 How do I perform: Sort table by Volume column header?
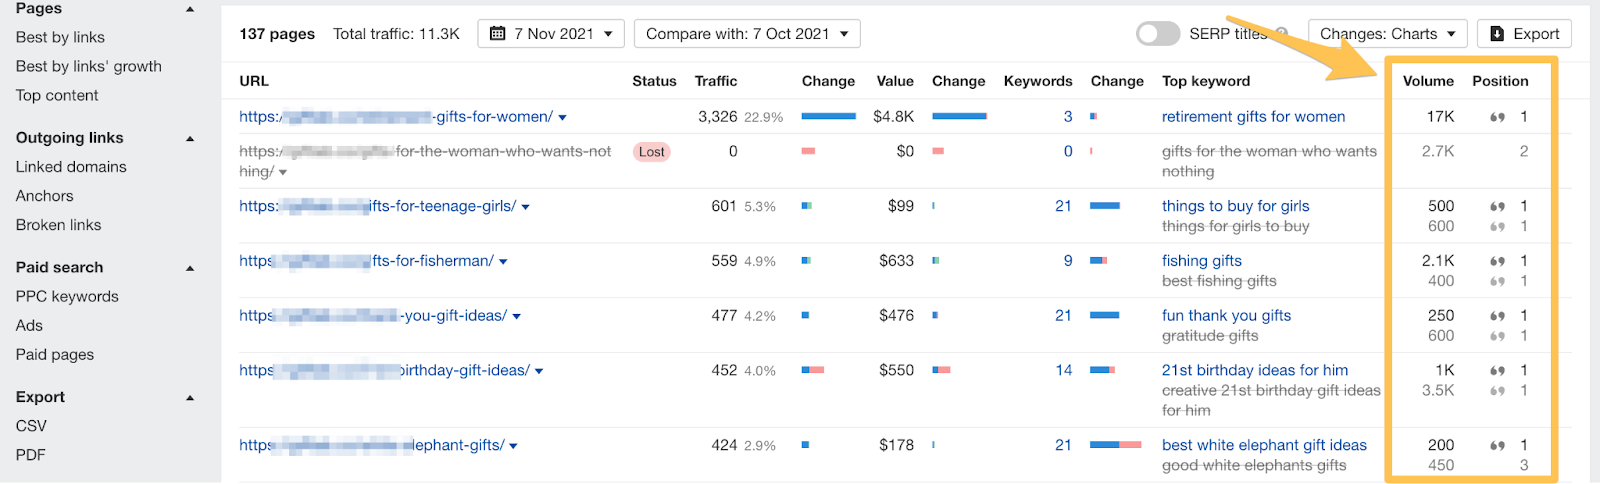pos(1427,81)
